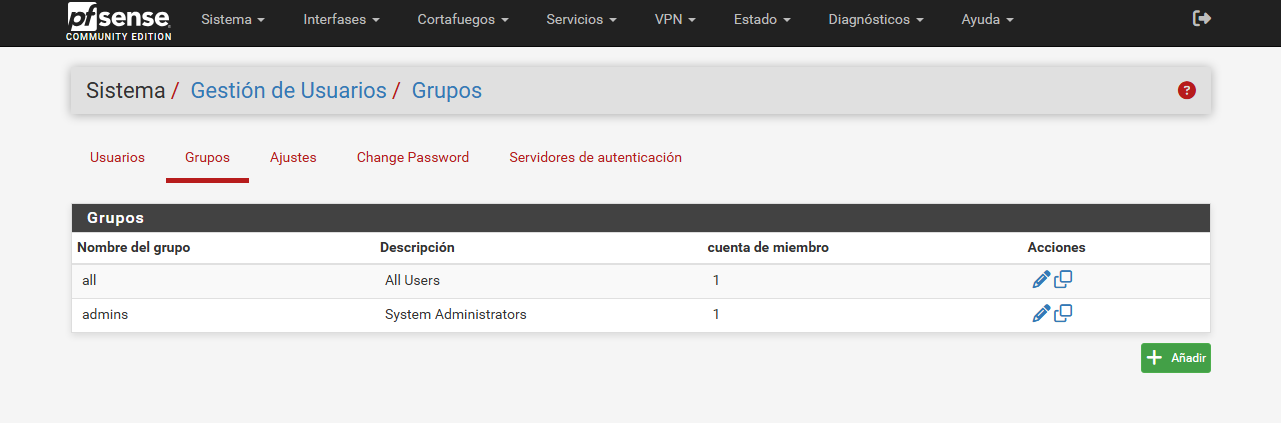
Task: Switch to the Usuarios tab
Action: (x=117, y=158)
